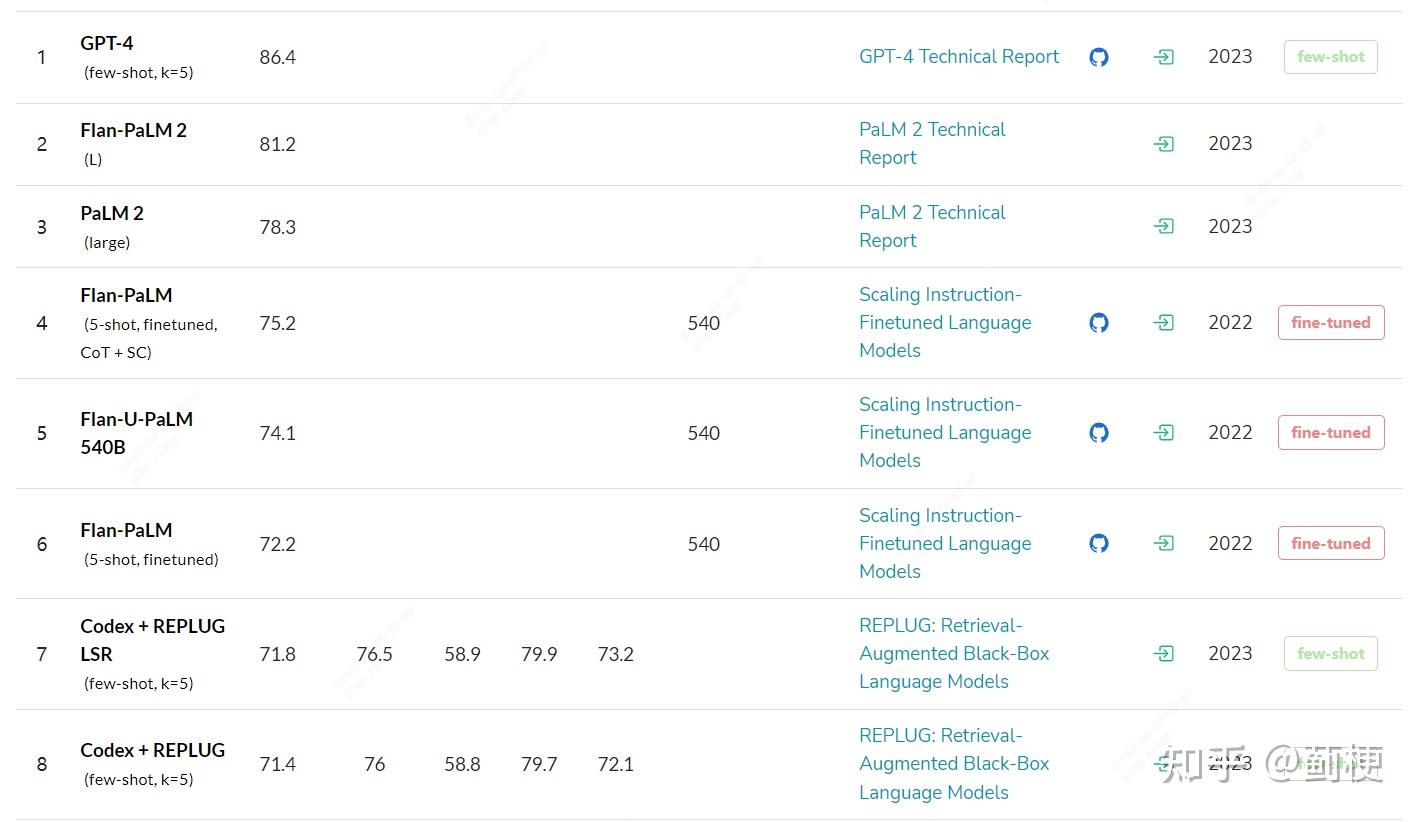Open the Codex + REPLUG LSR model entry
Viewport: 1420px width, 822px height.
tap(152, 640)
